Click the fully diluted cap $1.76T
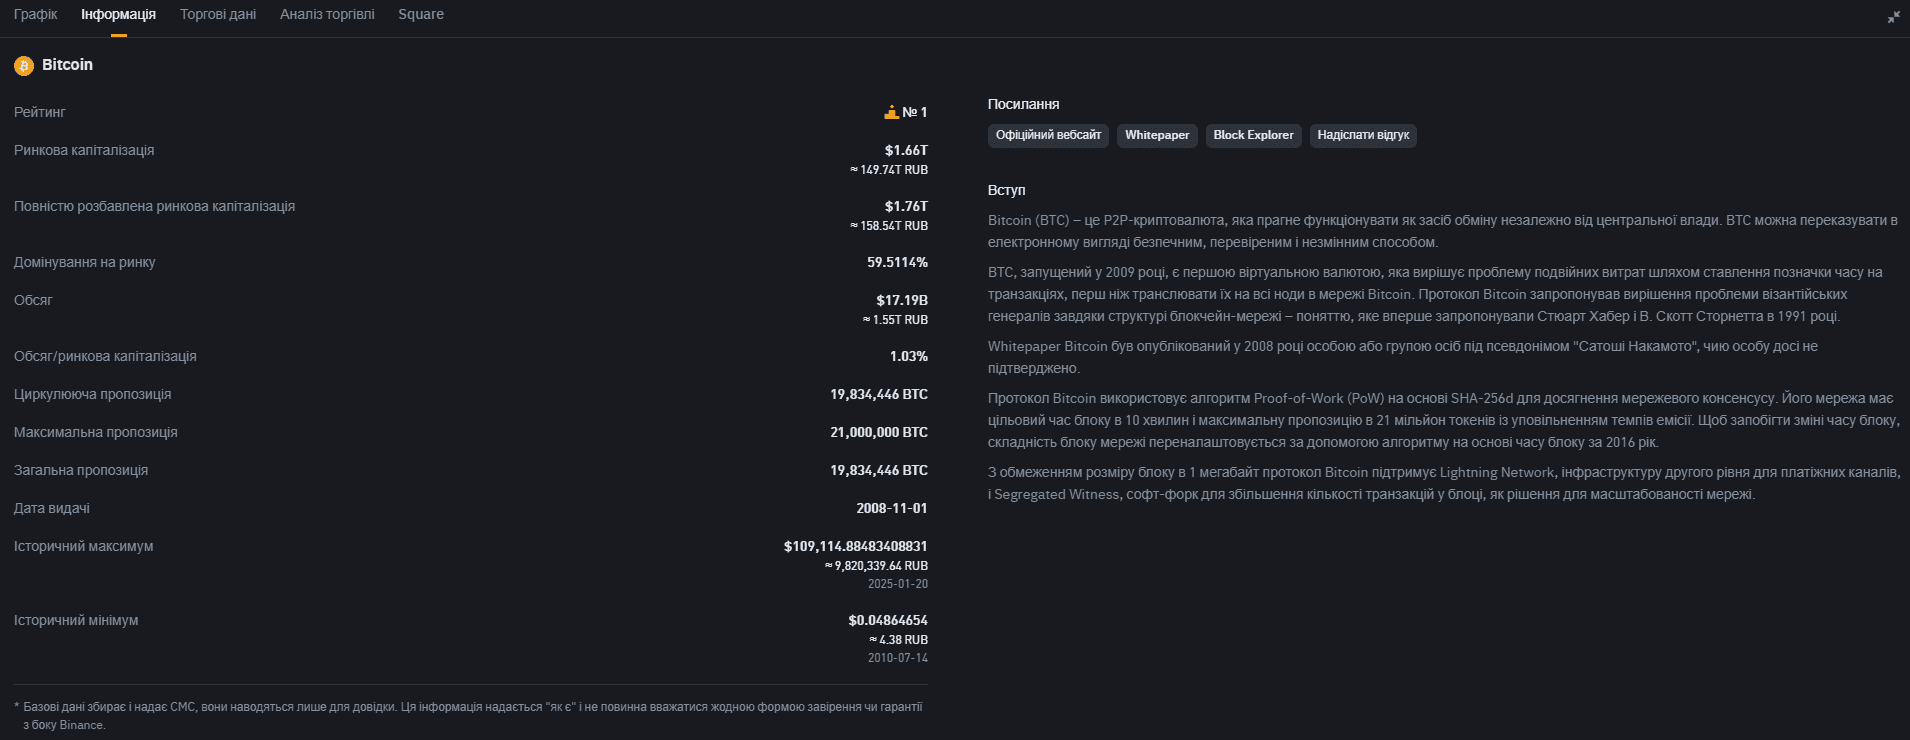1910x740 pixels. click(x=906, y=206)
